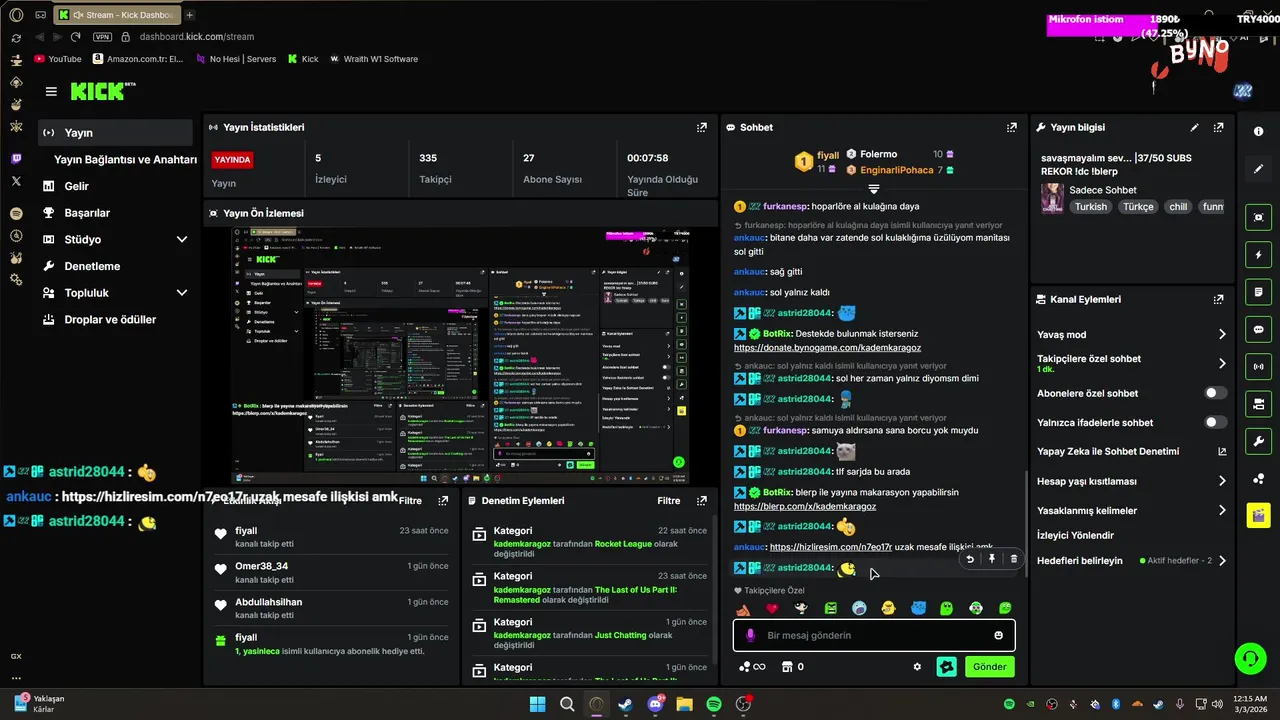1280x720 pixels.
Task: Reply to the hovered chat message
Action: (969, 559)
